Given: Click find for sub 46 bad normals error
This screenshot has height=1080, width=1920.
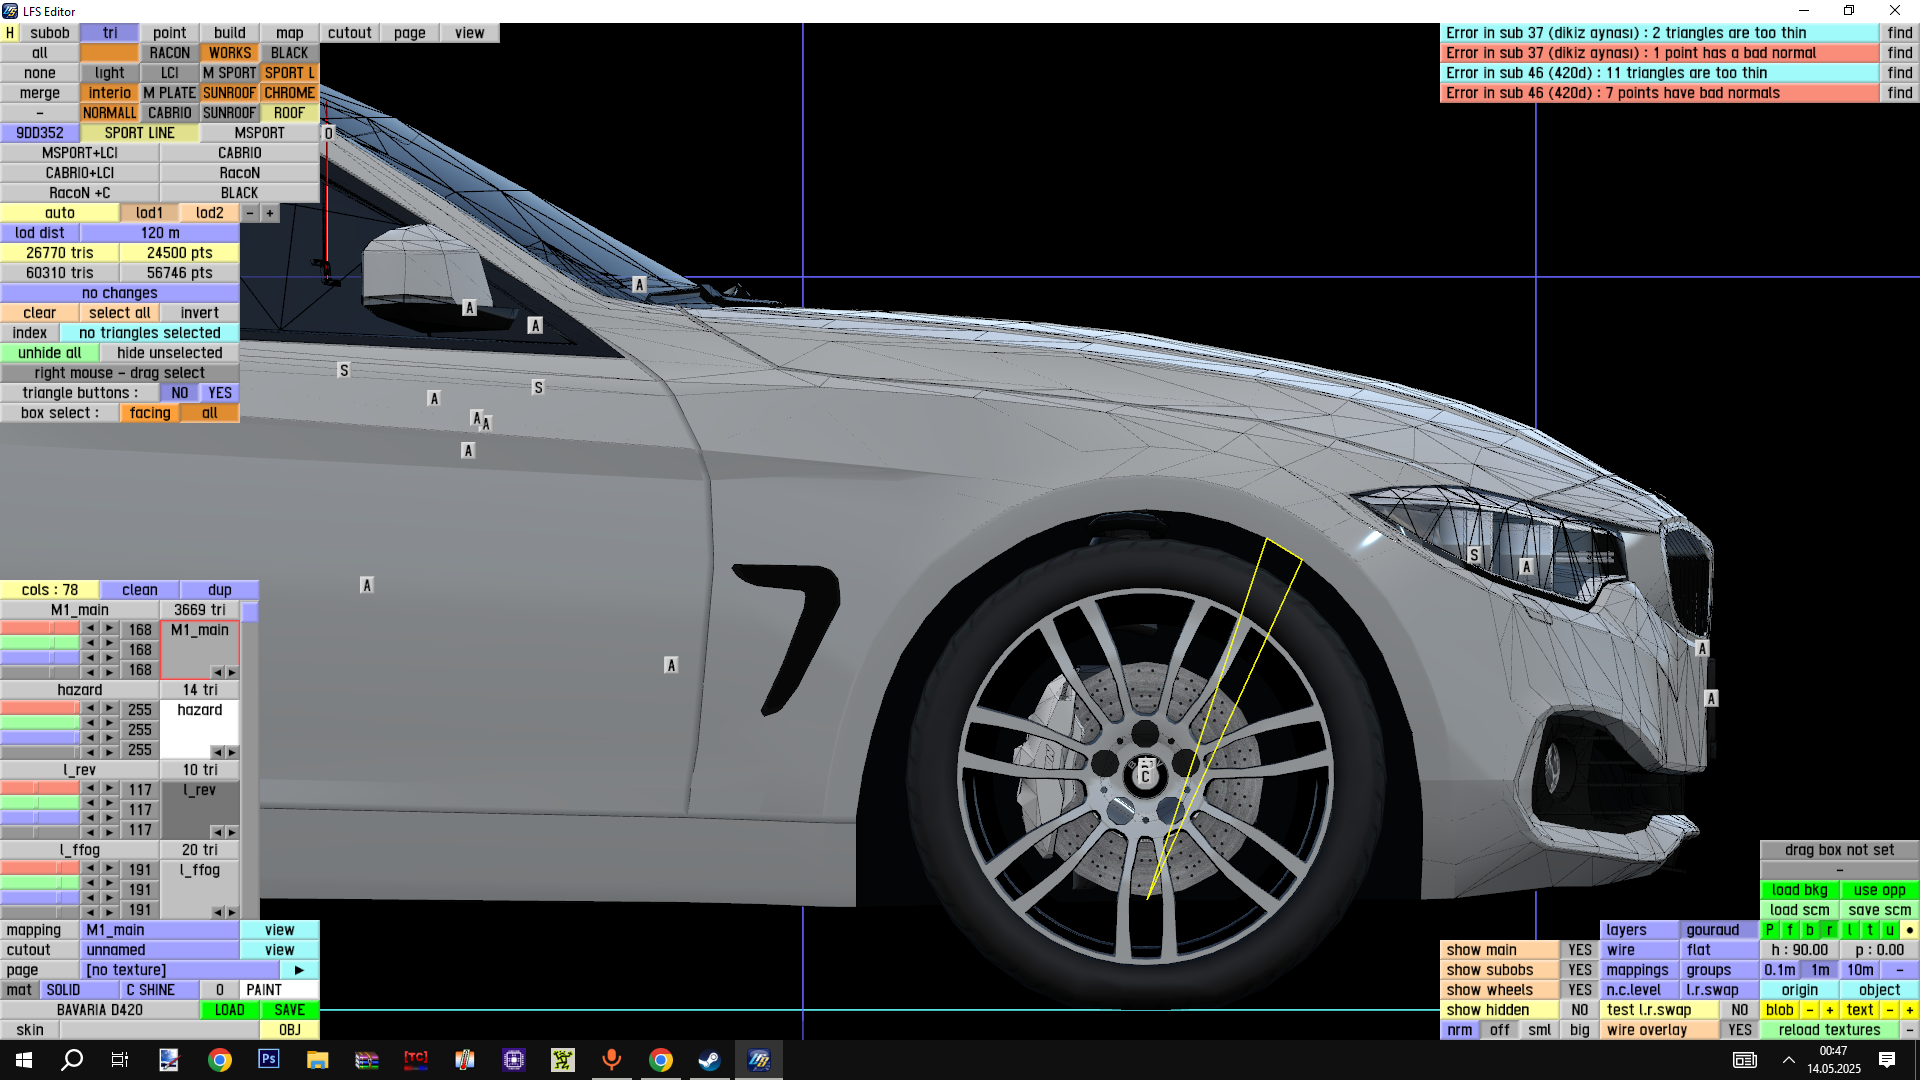Looking at the screenshot, I should tap(1899, 93).
